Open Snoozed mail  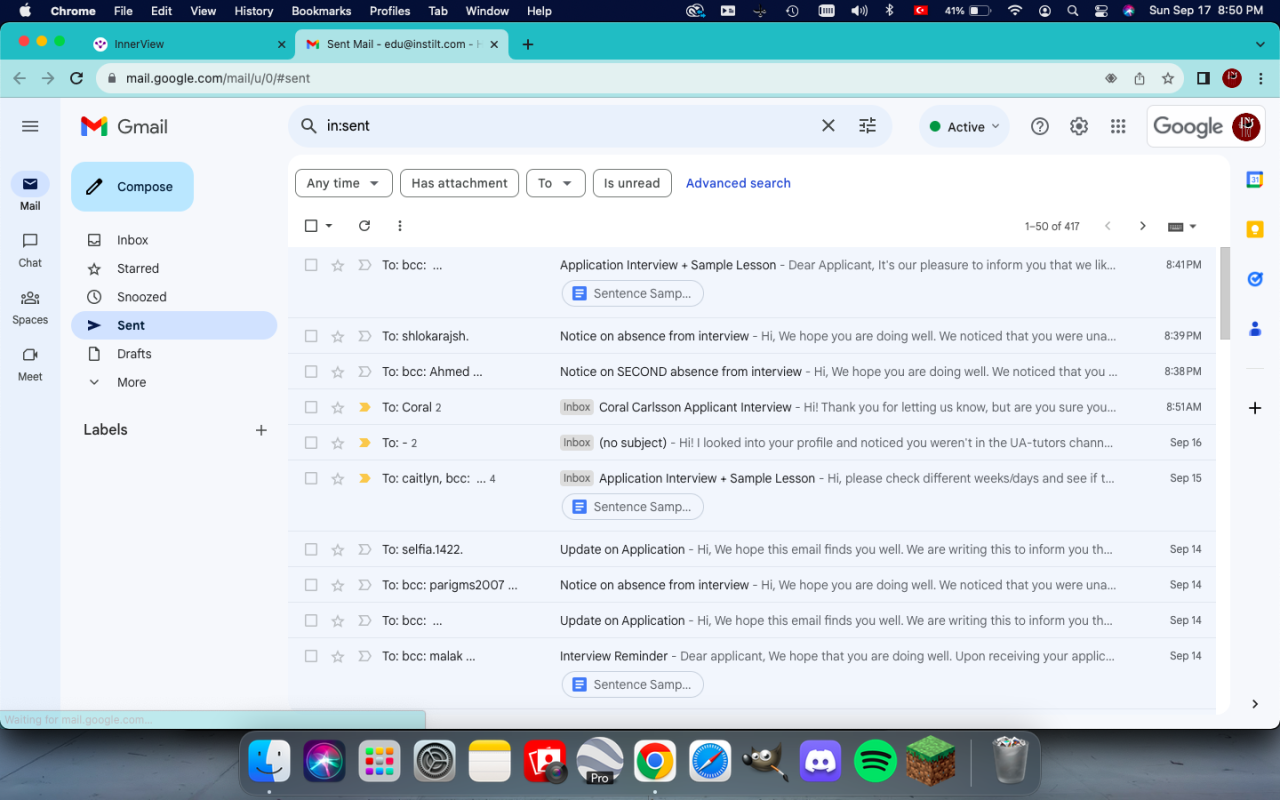coord(141,297)
